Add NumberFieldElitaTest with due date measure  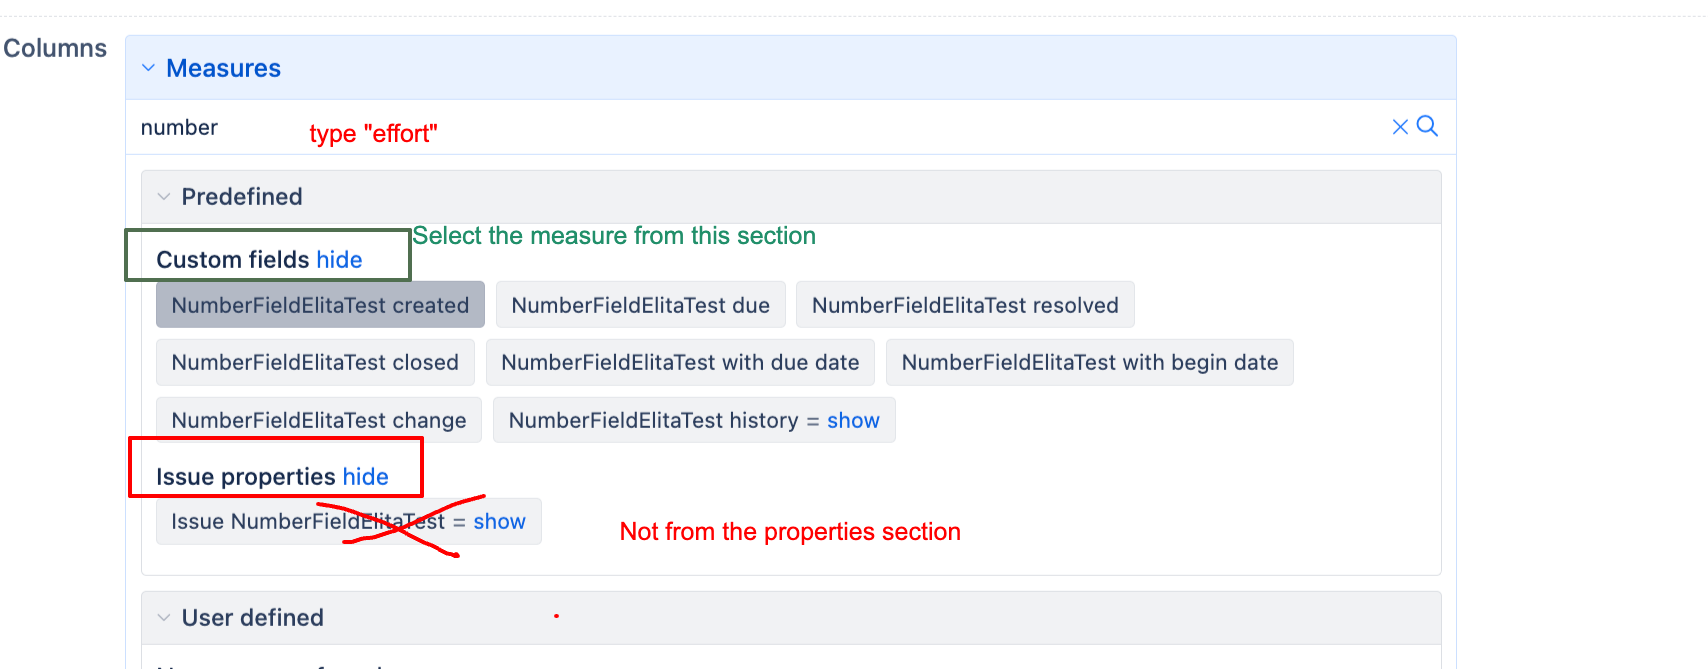(x=680, y=362)
